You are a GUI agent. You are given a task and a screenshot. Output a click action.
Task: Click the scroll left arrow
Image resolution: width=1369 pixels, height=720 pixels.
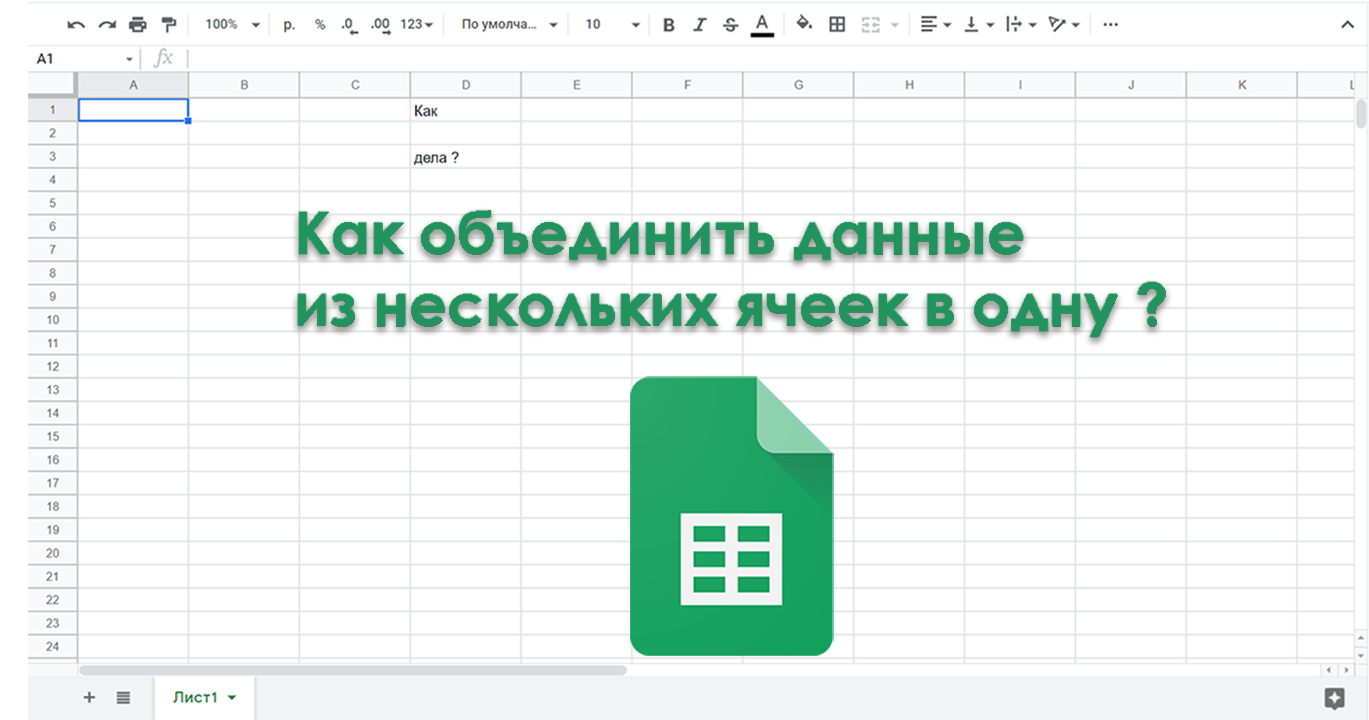coord(1327,670)
